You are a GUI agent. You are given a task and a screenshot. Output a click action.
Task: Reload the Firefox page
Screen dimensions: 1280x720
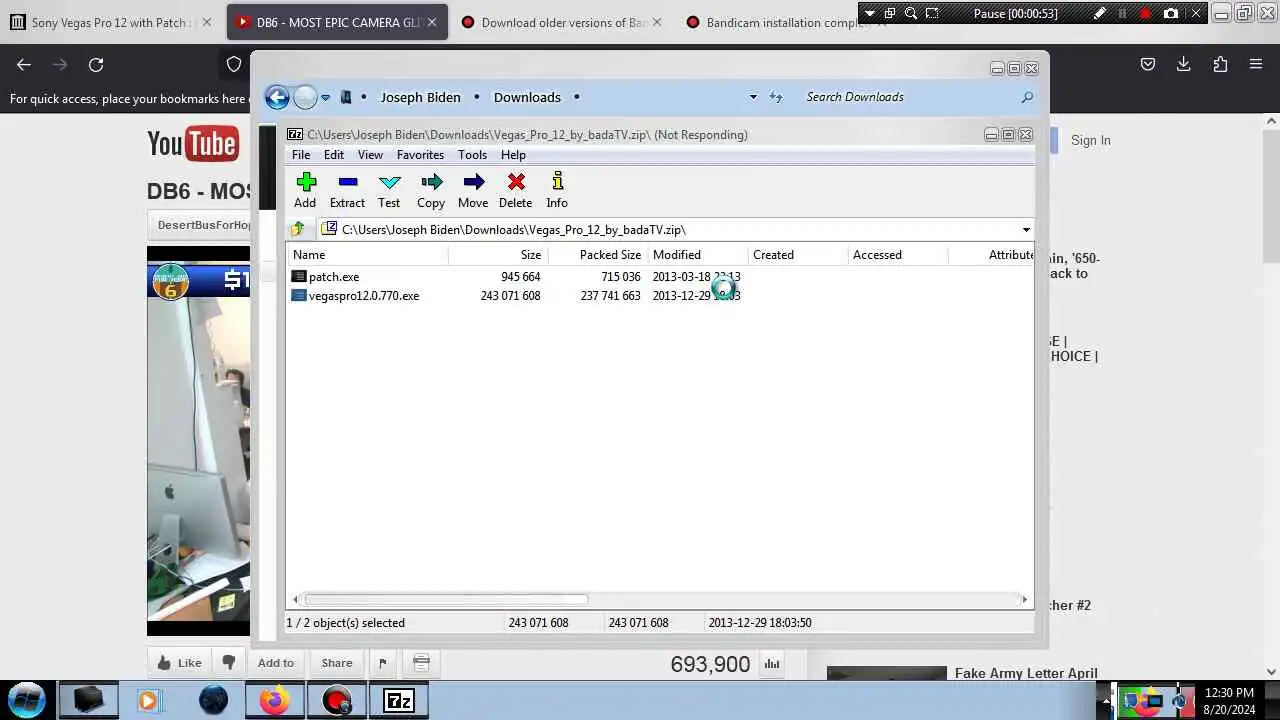point(96,64)
